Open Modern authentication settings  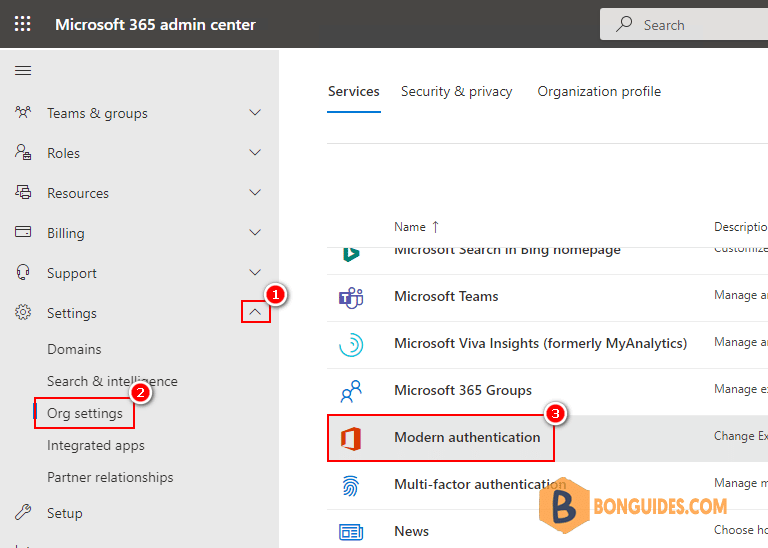coord(467,437)
